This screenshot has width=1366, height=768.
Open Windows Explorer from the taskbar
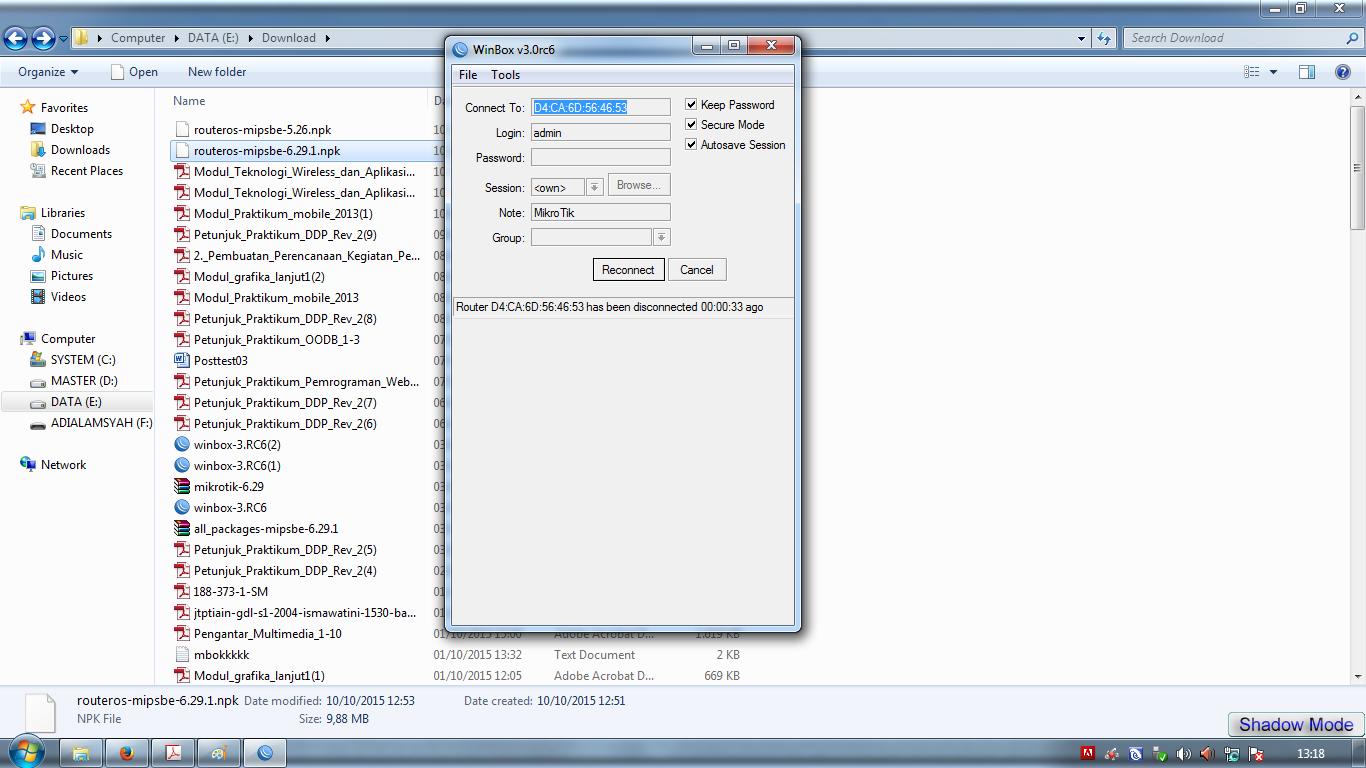82,753
